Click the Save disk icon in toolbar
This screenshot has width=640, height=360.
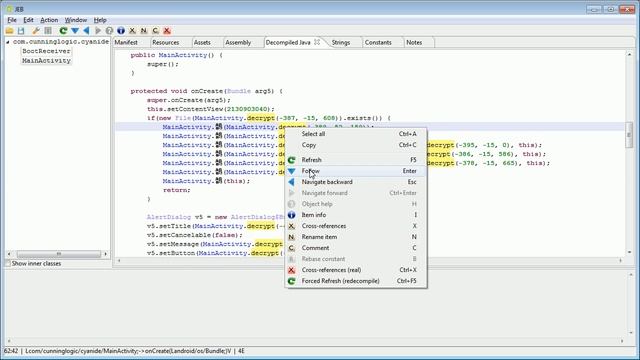[21, 31]
